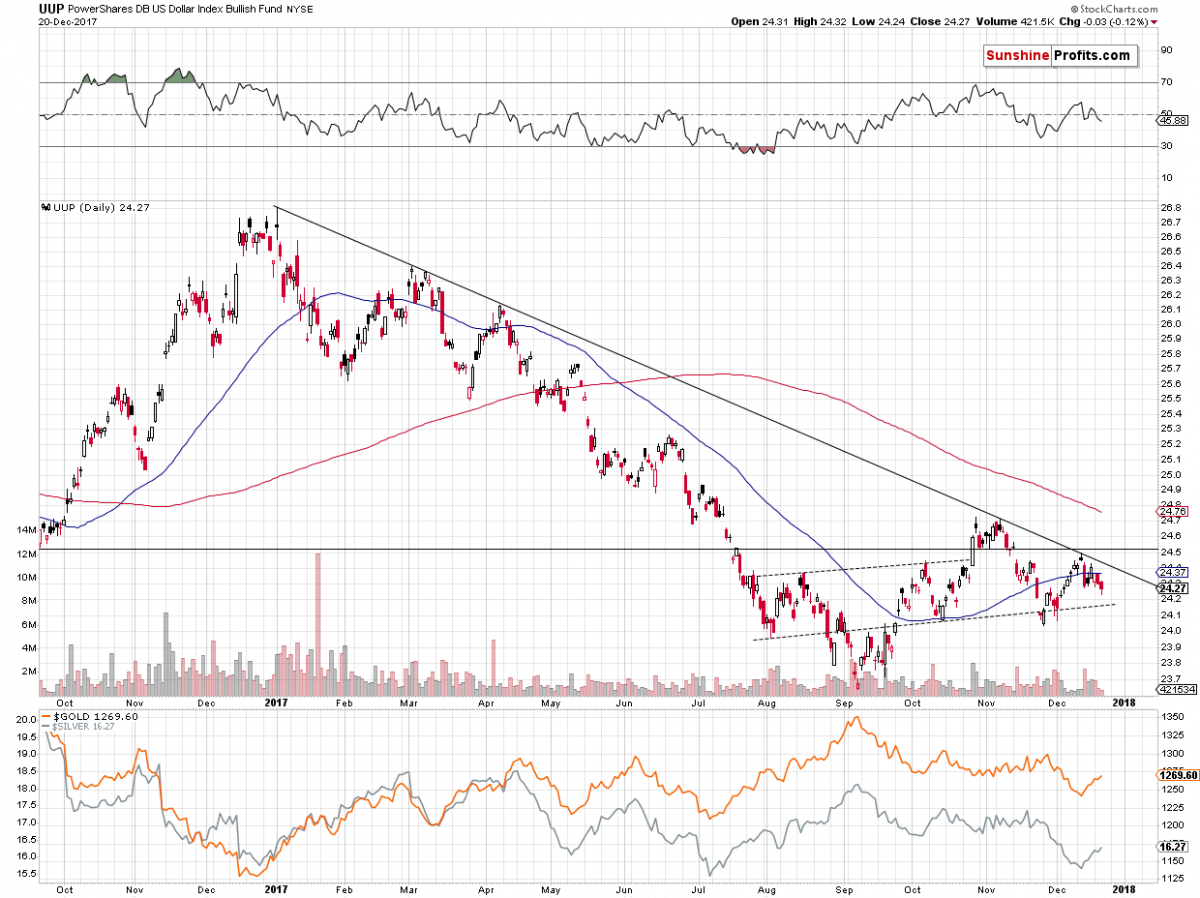Click the candlestick icon beside UUP (Daily)

pyautogui.click(x=45, y=206)
